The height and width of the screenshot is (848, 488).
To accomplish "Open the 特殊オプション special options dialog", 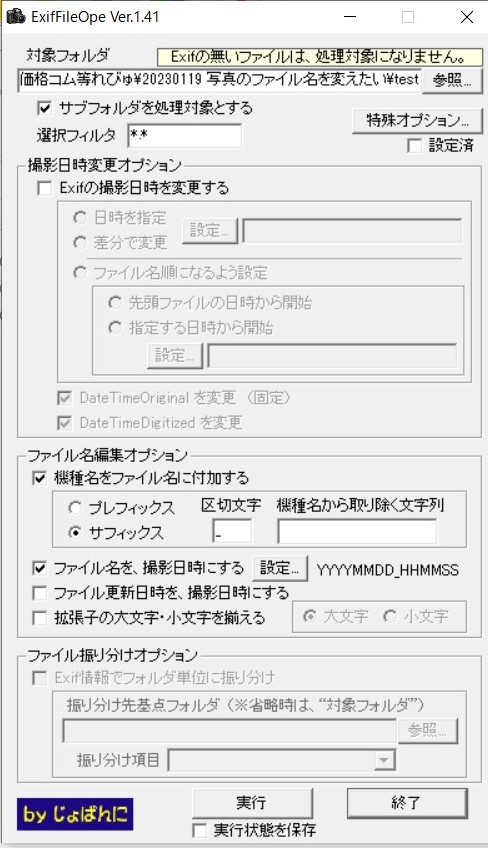I will tap(417, 121).
